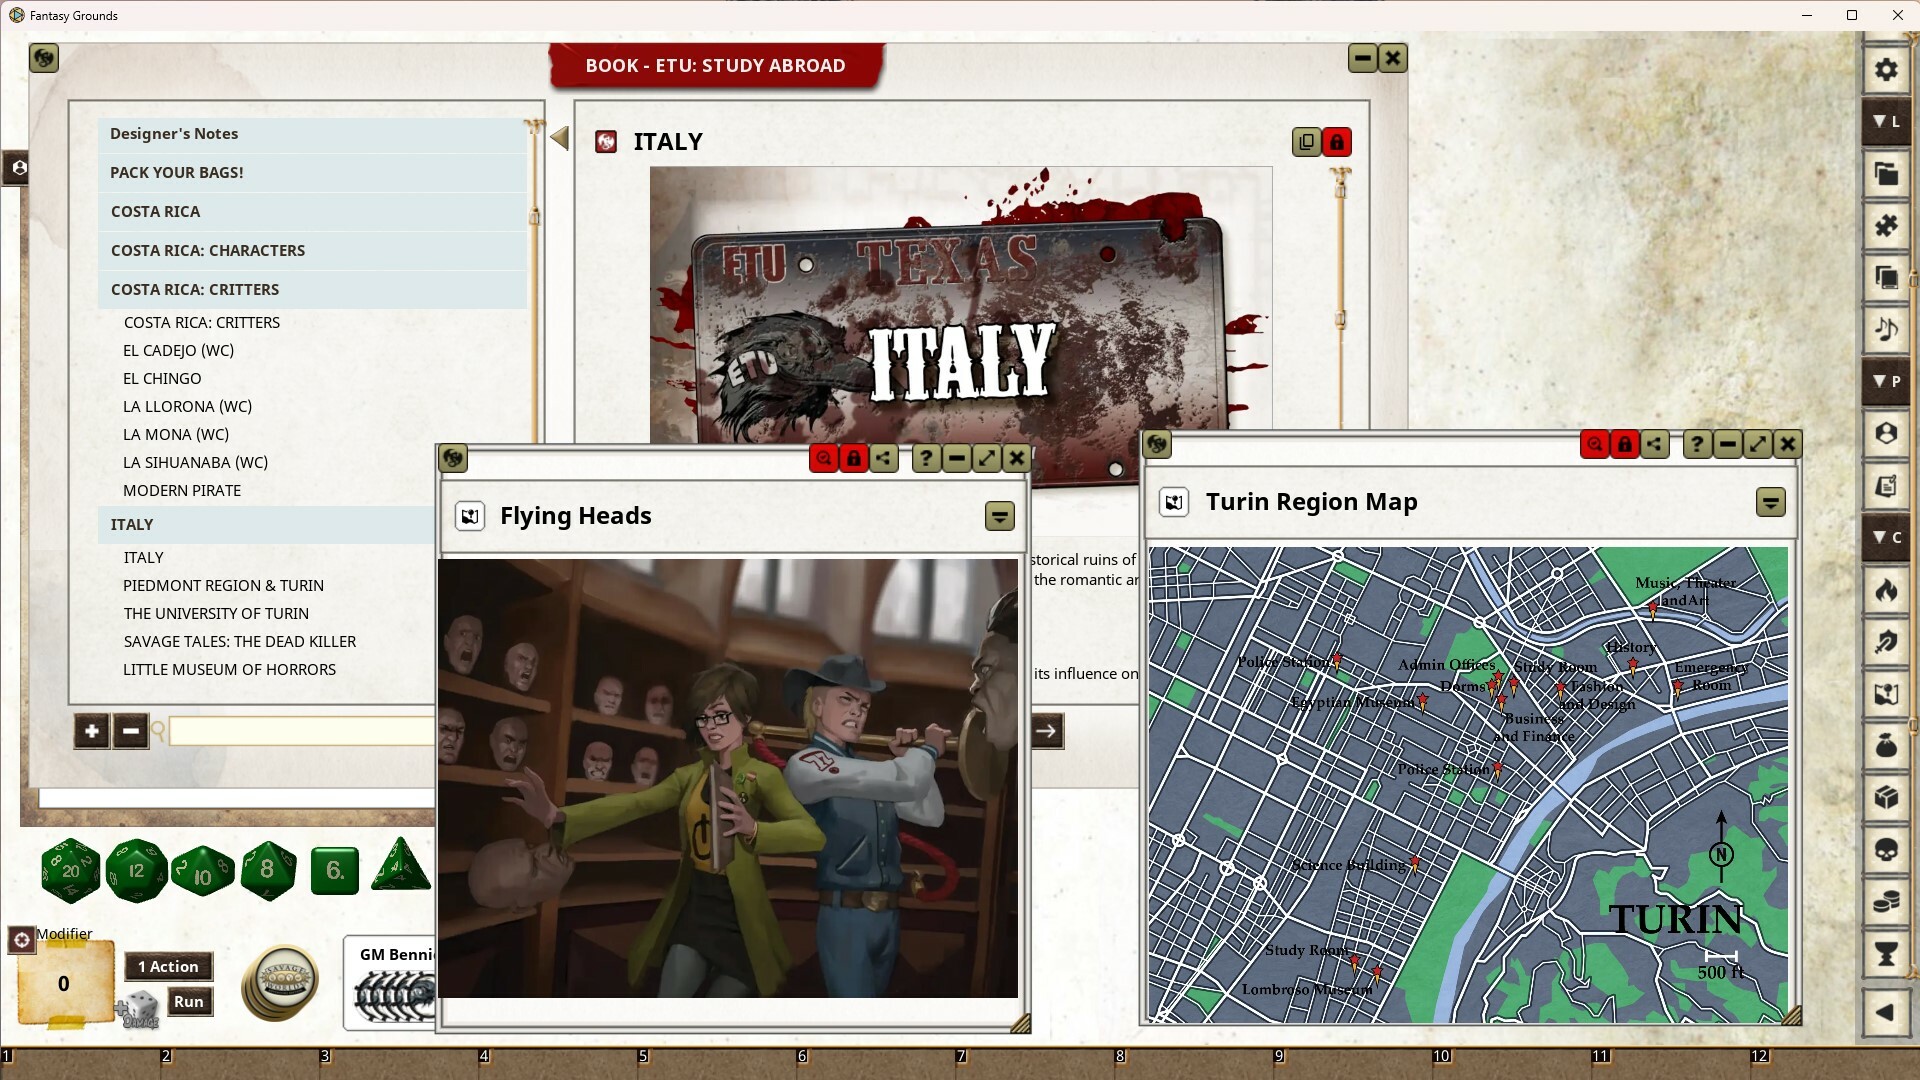Collapse the L section in the sidebar

click(1888, 121)
